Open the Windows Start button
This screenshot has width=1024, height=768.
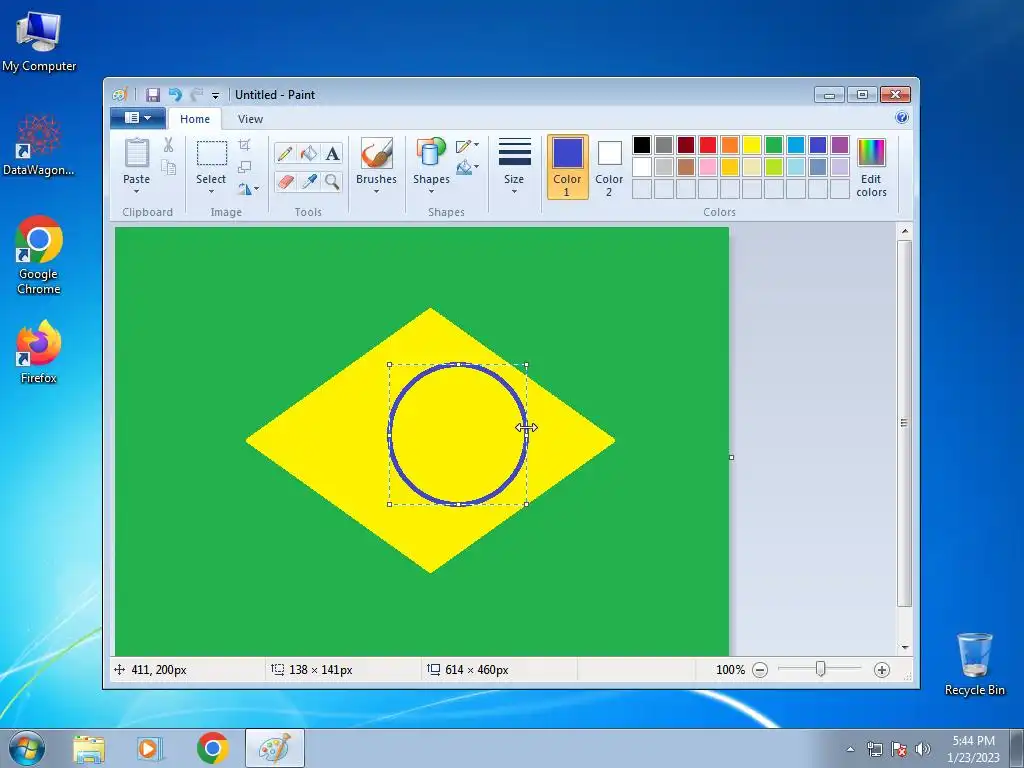coord(27,748)
